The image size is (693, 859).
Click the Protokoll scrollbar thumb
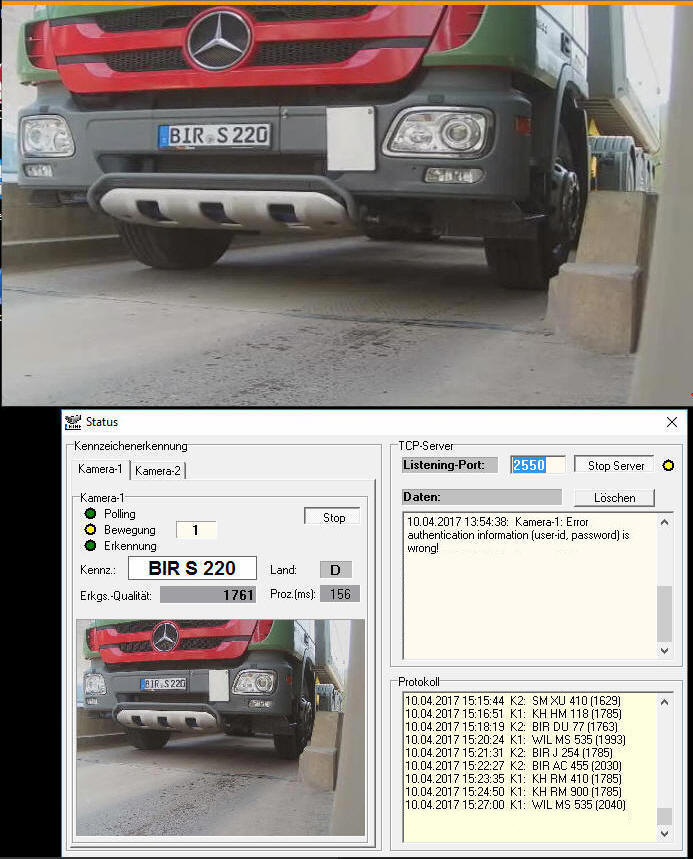[x=665, y=816]
